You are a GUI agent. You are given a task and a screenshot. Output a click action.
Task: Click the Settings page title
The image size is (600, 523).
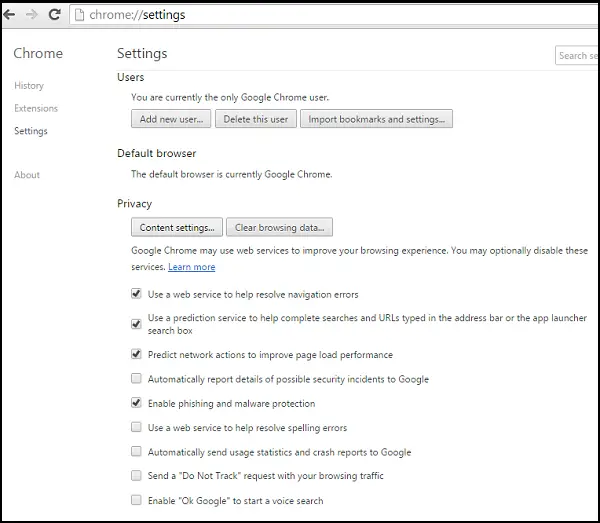point(142,54)
